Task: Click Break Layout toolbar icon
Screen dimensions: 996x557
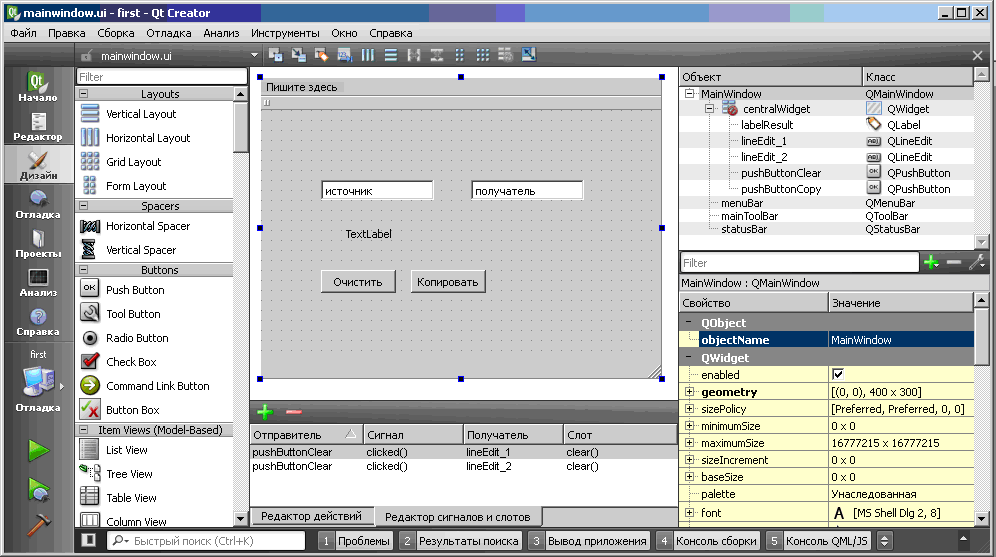Action: (x=506, y=55)
